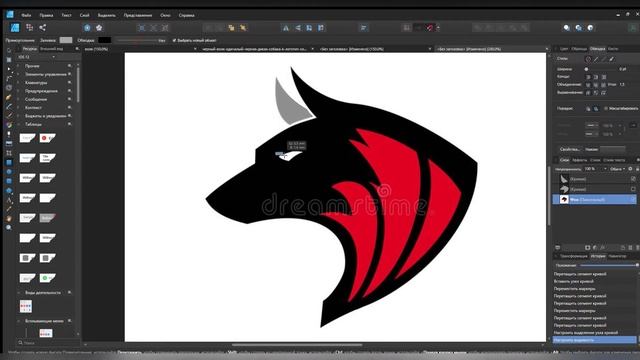Click the blue round sync defaults icon
Image resolution: width=640 pixels, height=360 pixels.
click(87, 28)
